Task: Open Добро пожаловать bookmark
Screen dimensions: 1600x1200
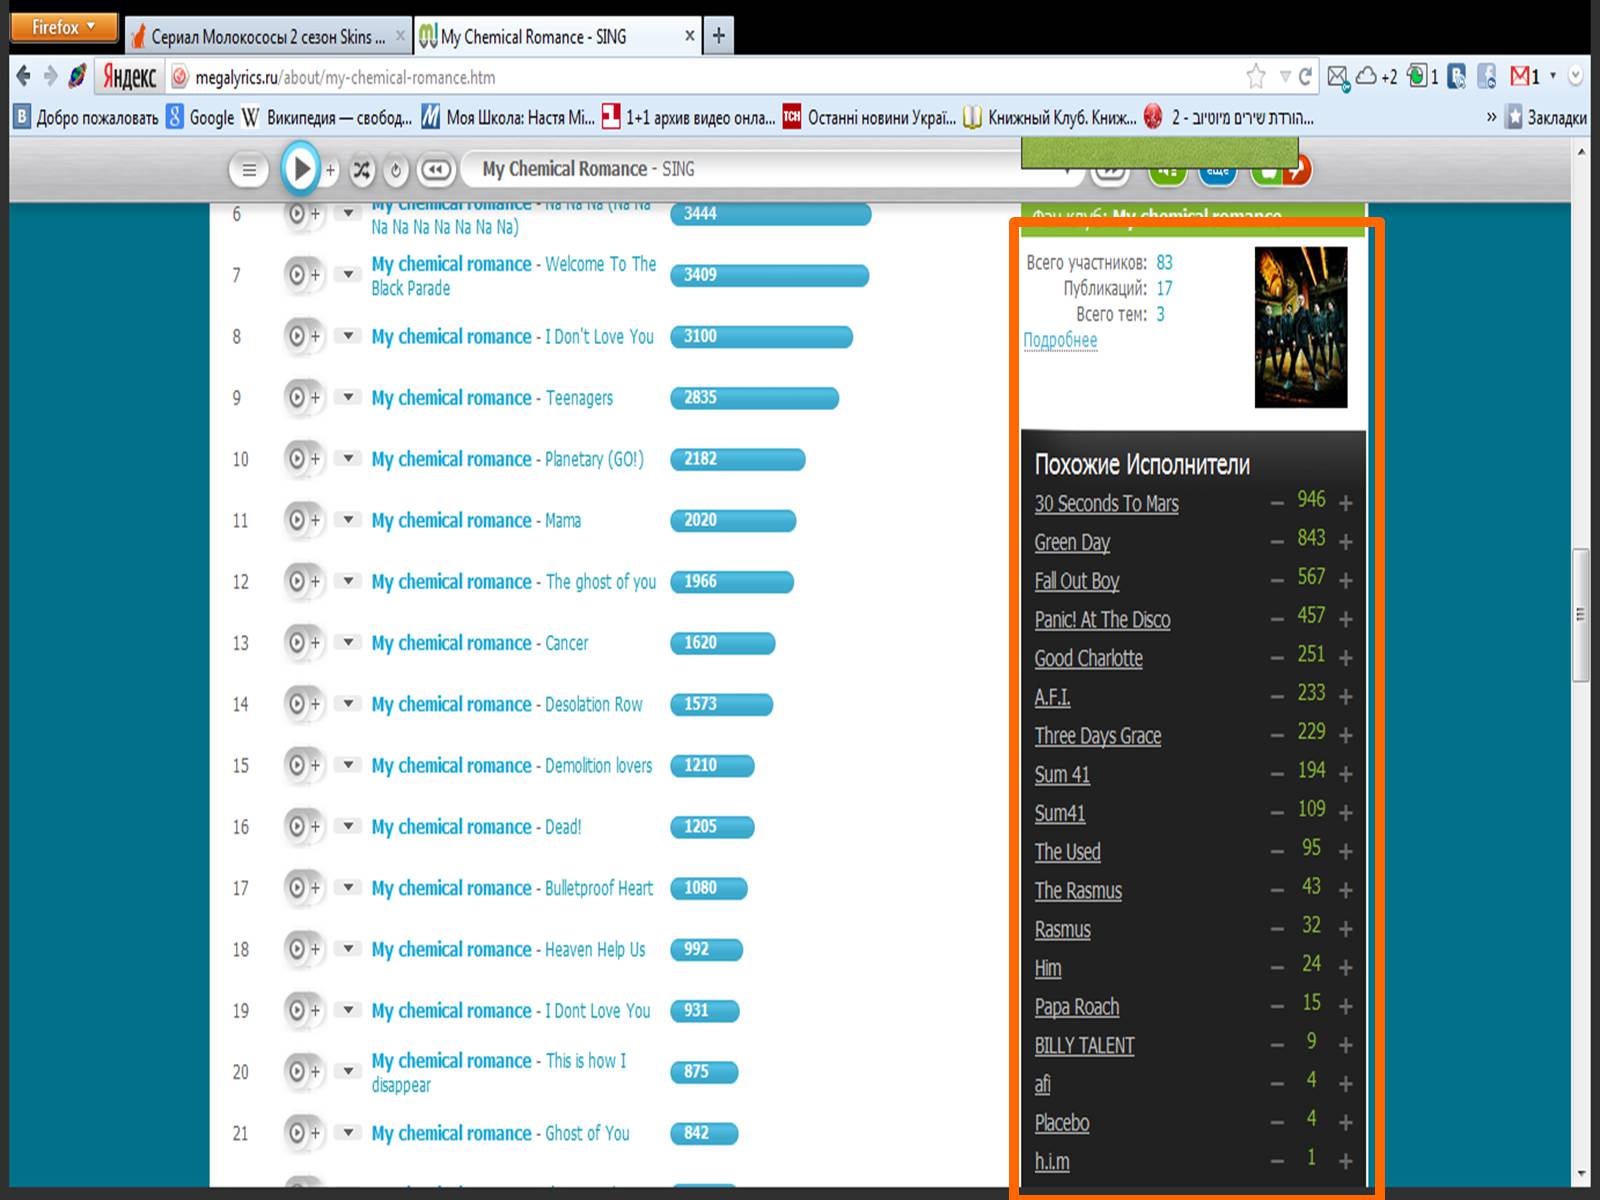Action: click(x=87, y=118)
